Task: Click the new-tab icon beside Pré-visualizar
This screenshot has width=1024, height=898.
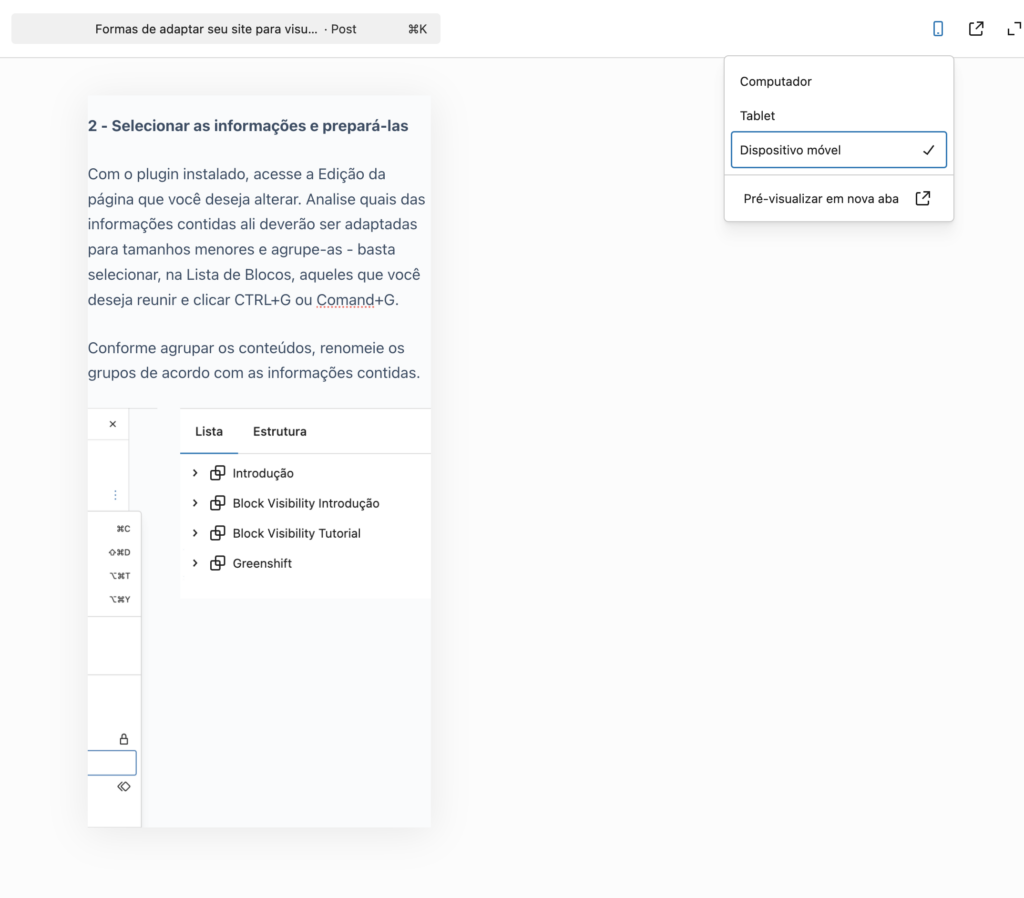Action: click(x=923, y=199)
